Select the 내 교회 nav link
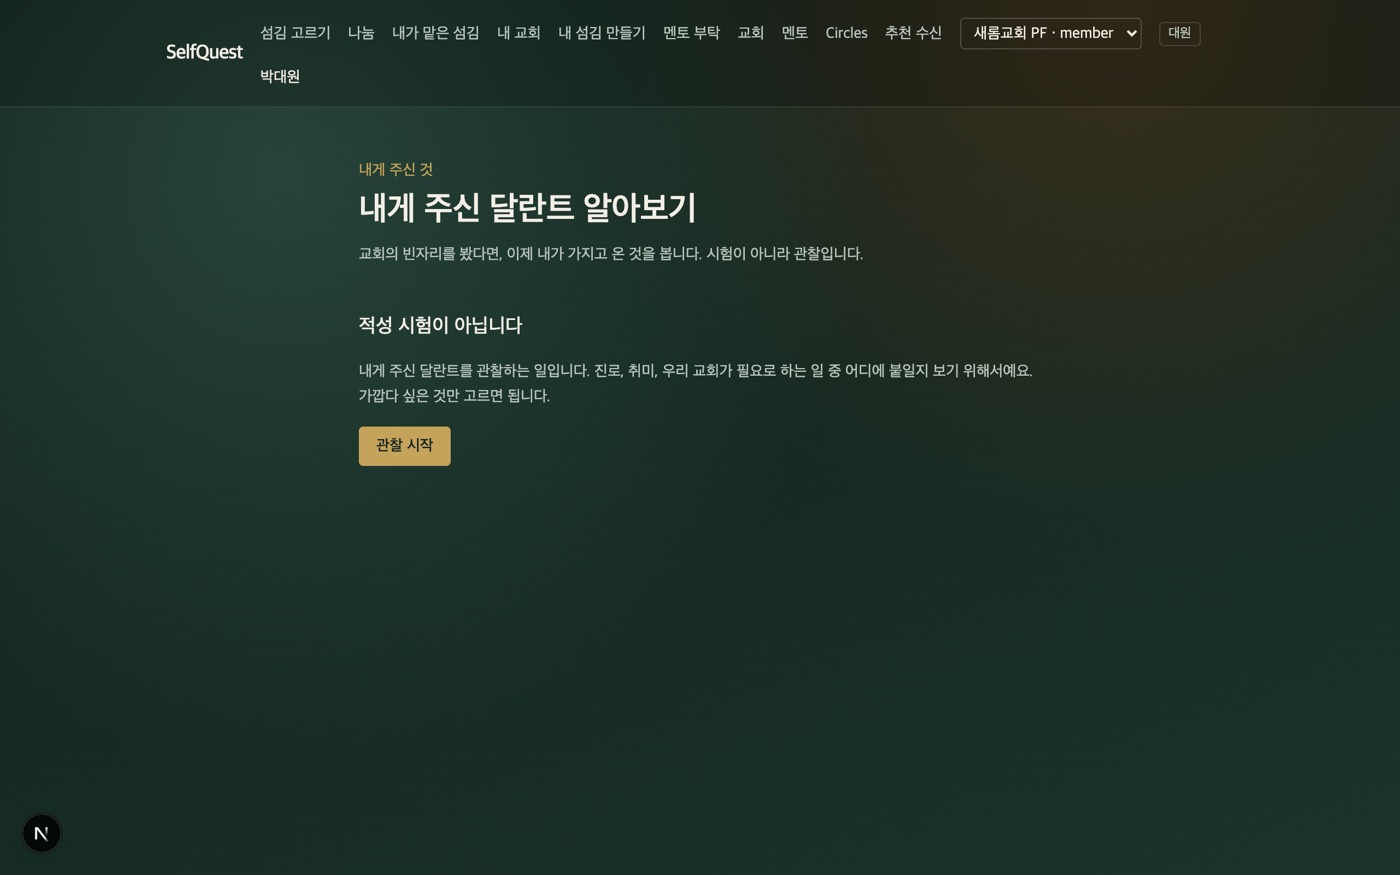This screenshot has height=875, width=1400. point(519,33)
